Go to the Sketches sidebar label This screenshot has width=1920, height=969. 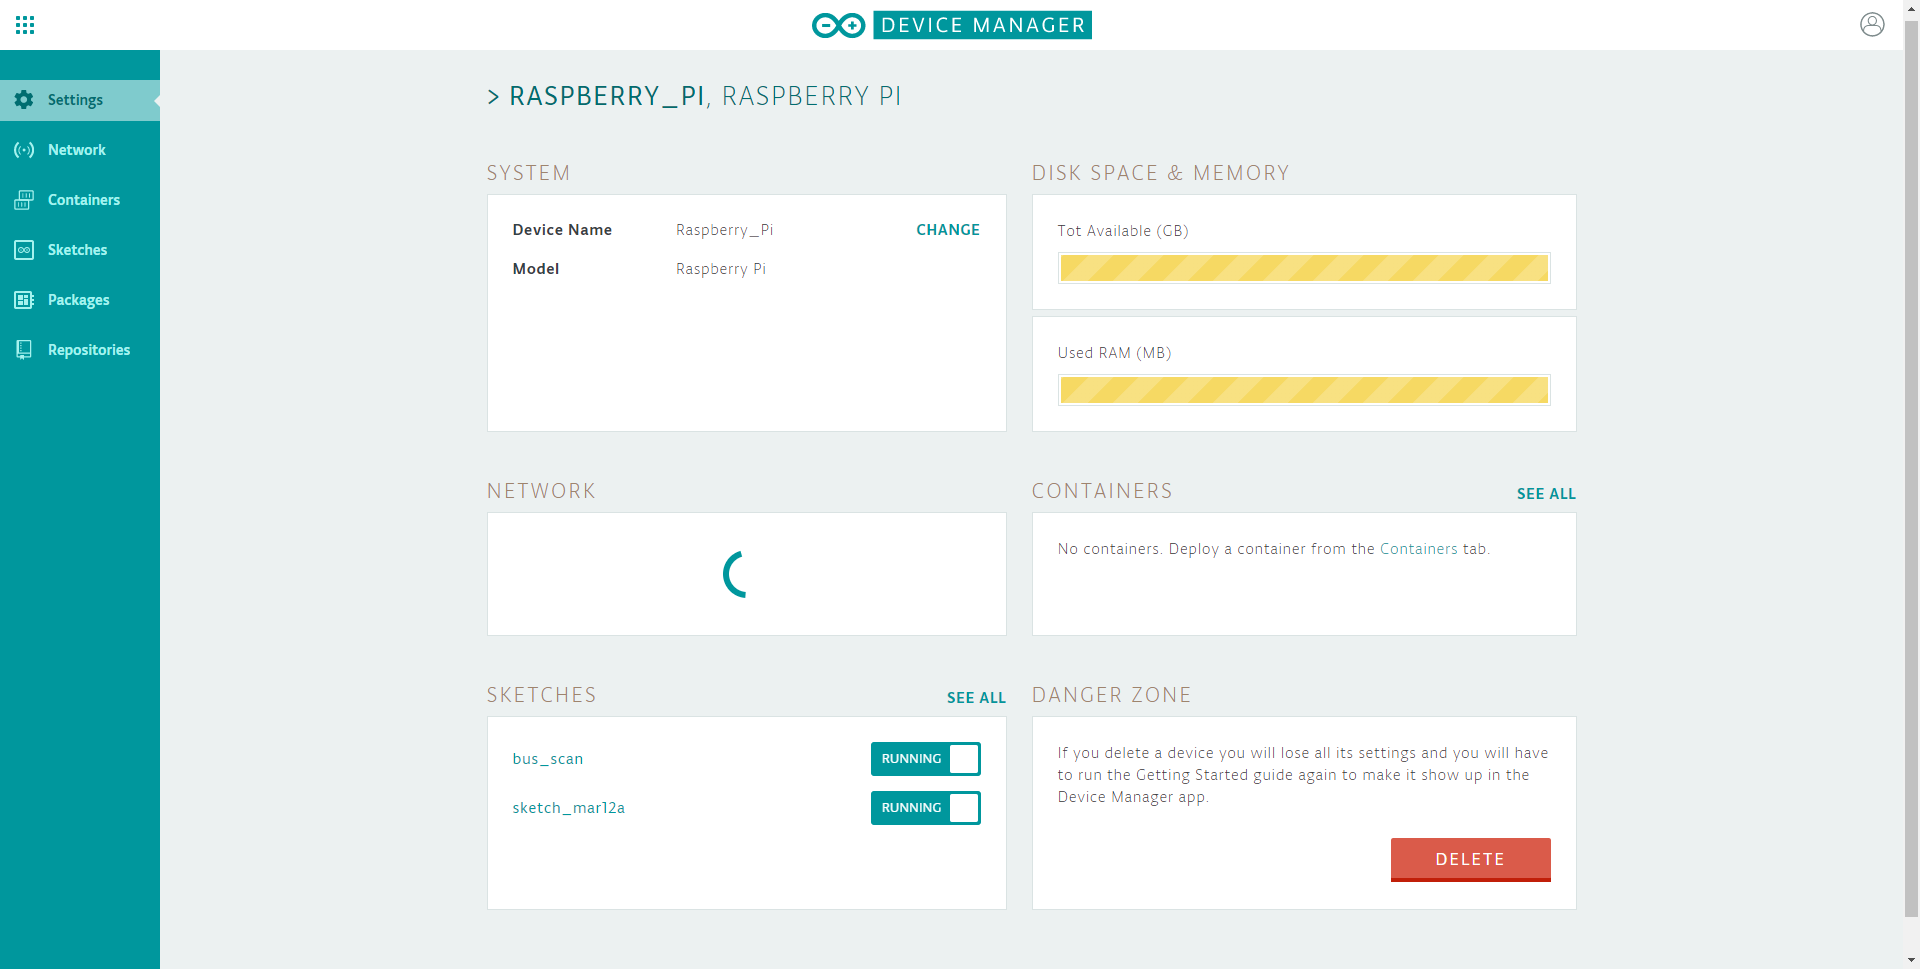pyautogui.click(x=77, y=250)
